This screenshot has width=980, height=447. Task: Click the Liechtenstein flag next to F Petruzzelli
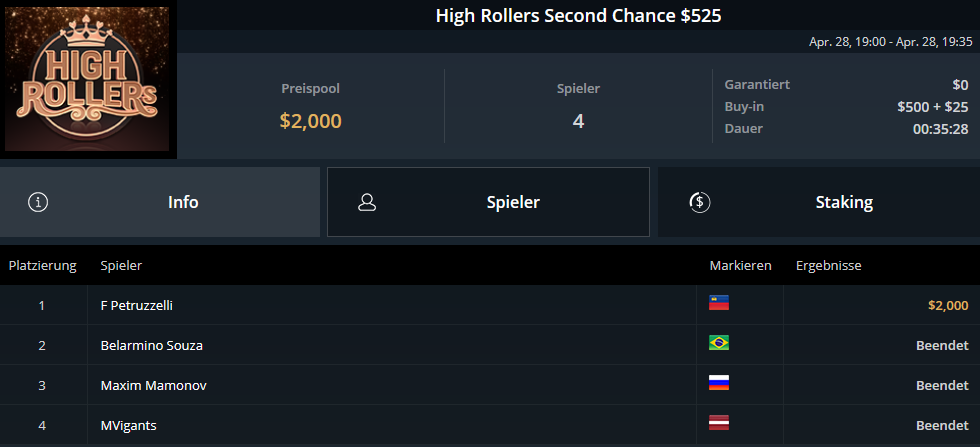click(719, 303)
